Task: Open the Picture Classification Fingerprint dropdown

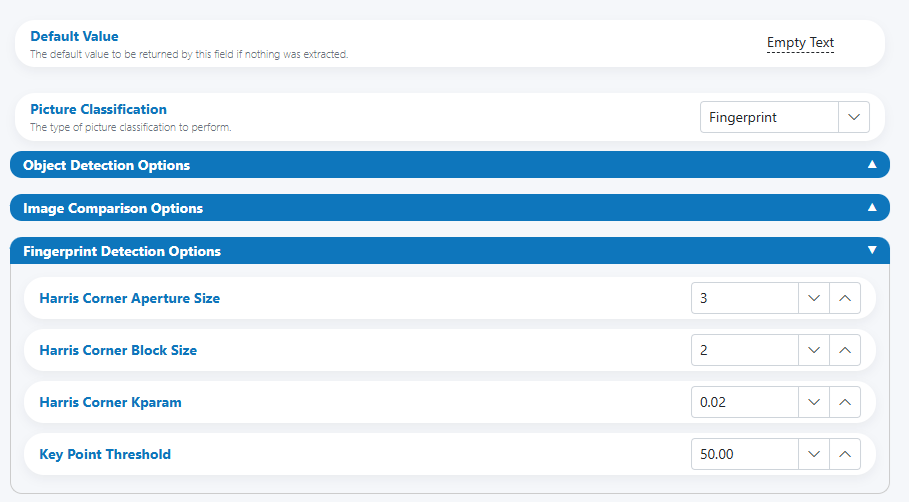Action: 854,117
